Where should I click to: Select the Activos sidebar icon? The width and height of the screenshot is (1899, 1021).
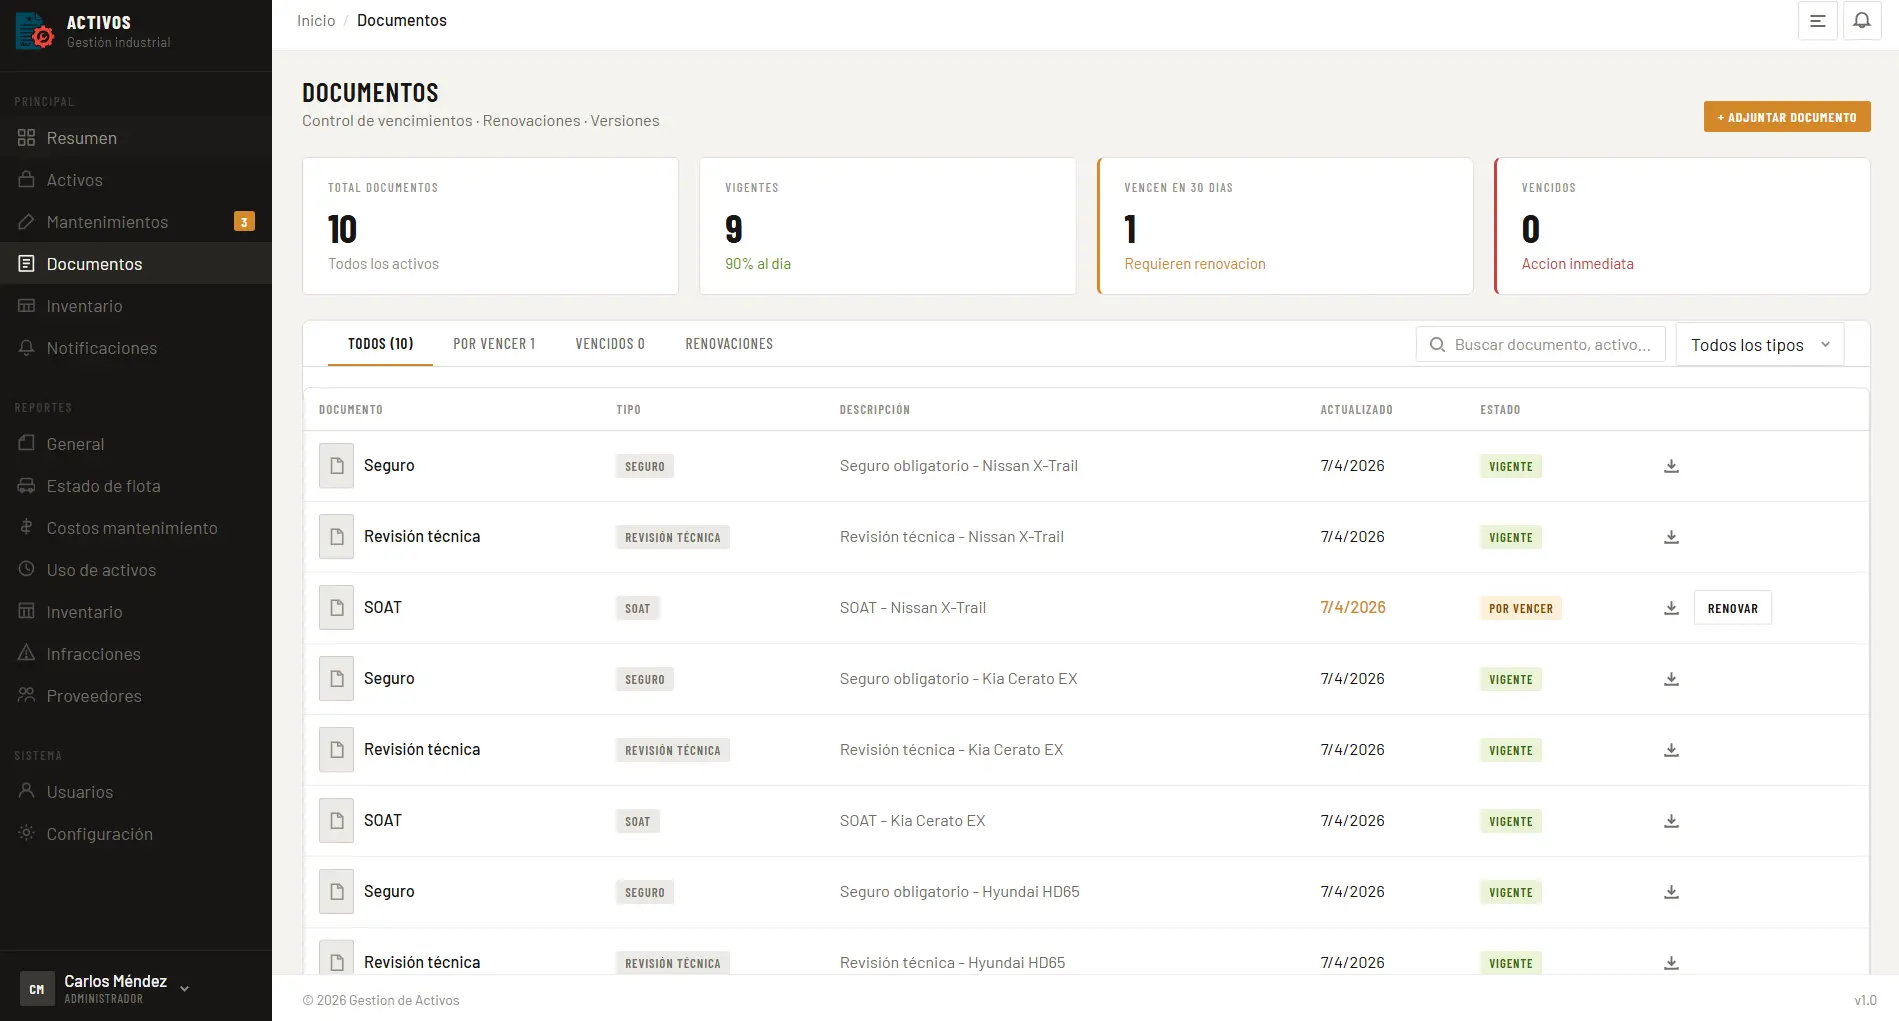point(28,180)
